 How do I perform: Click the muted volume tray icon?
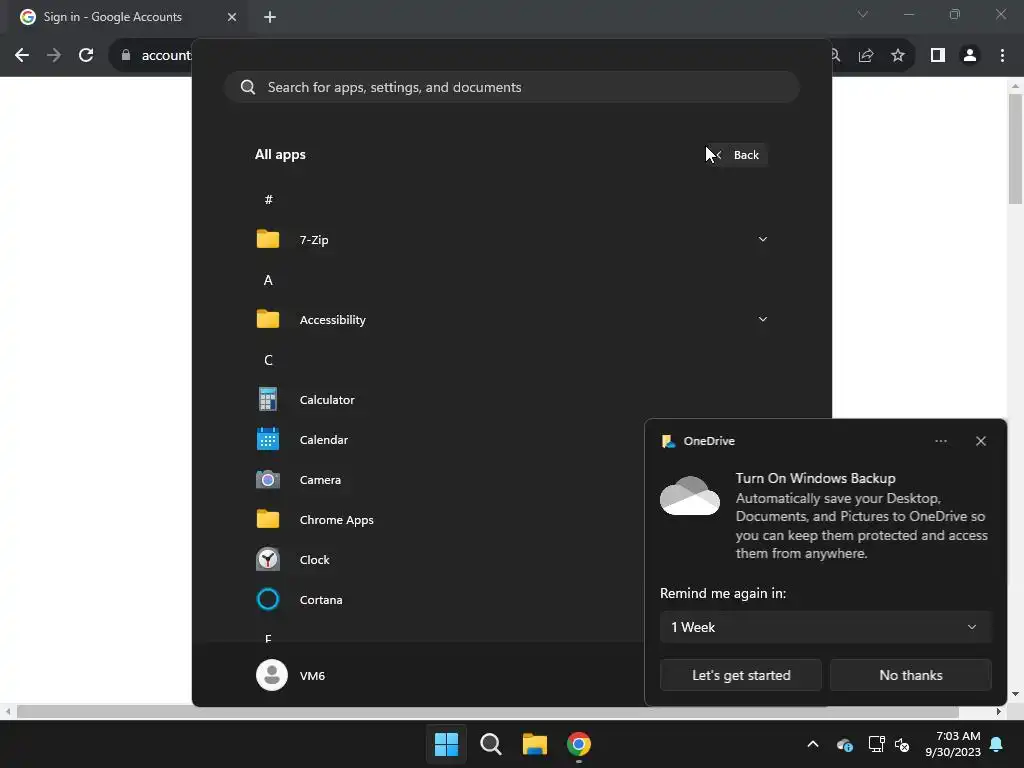(902, 744)
